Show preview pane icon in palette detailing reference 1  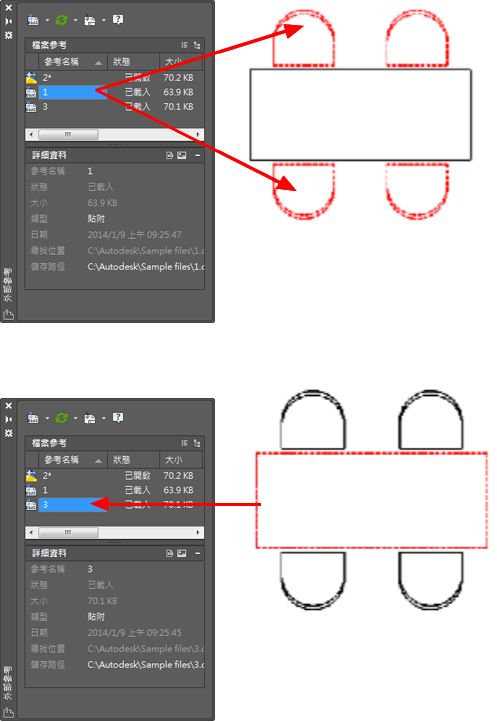click(182, 155)
